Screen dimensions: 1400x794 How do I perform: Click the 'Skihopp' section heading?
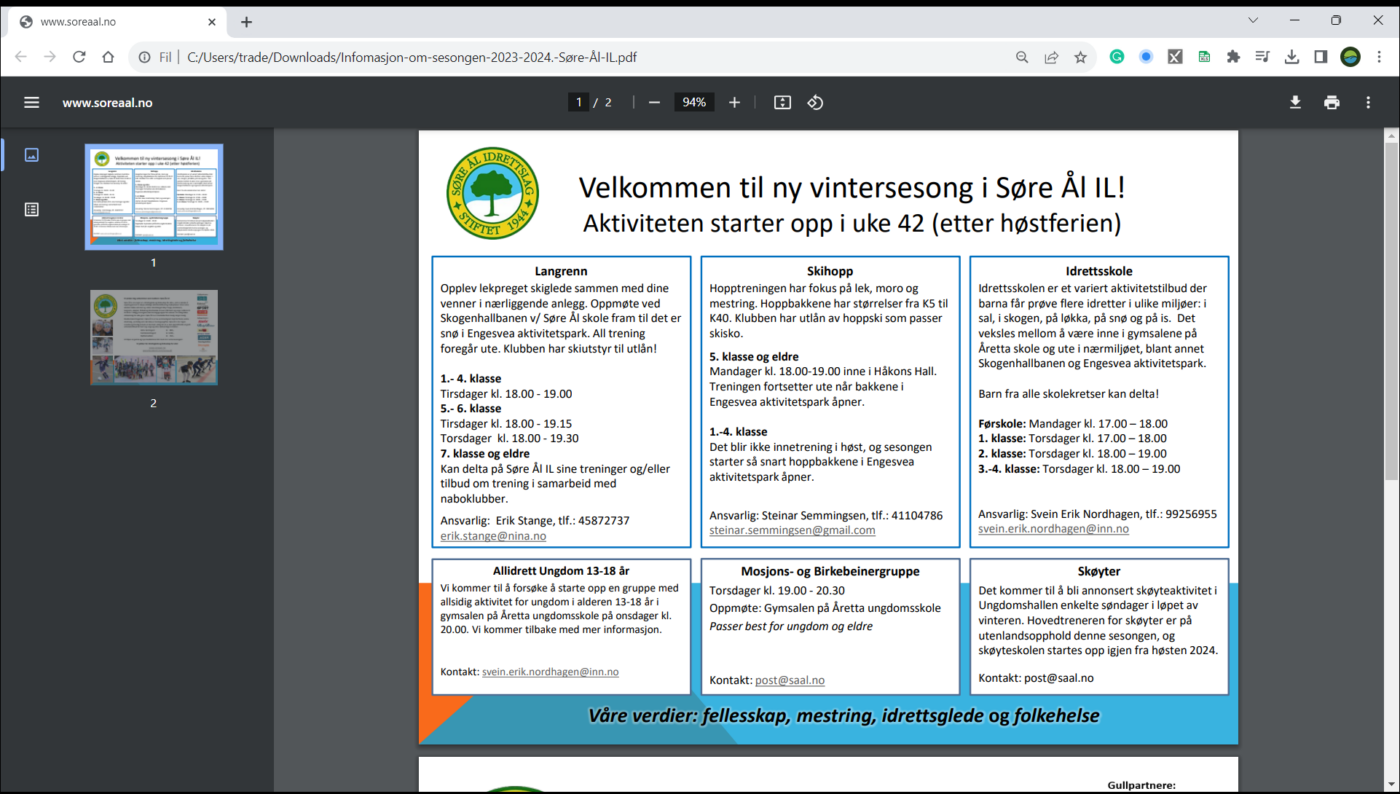point(829,271)
